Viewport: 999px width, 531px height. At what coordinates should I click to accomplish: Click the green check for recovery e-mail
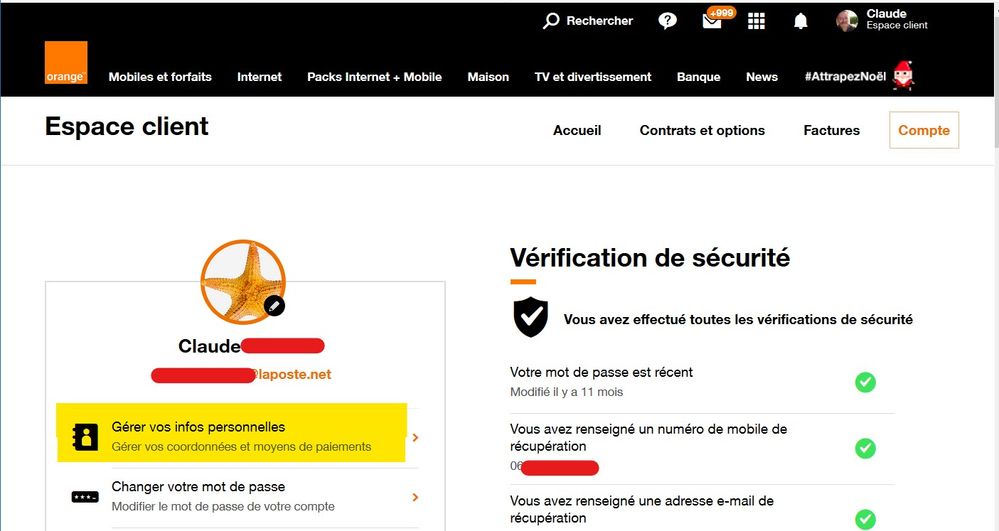865,519
